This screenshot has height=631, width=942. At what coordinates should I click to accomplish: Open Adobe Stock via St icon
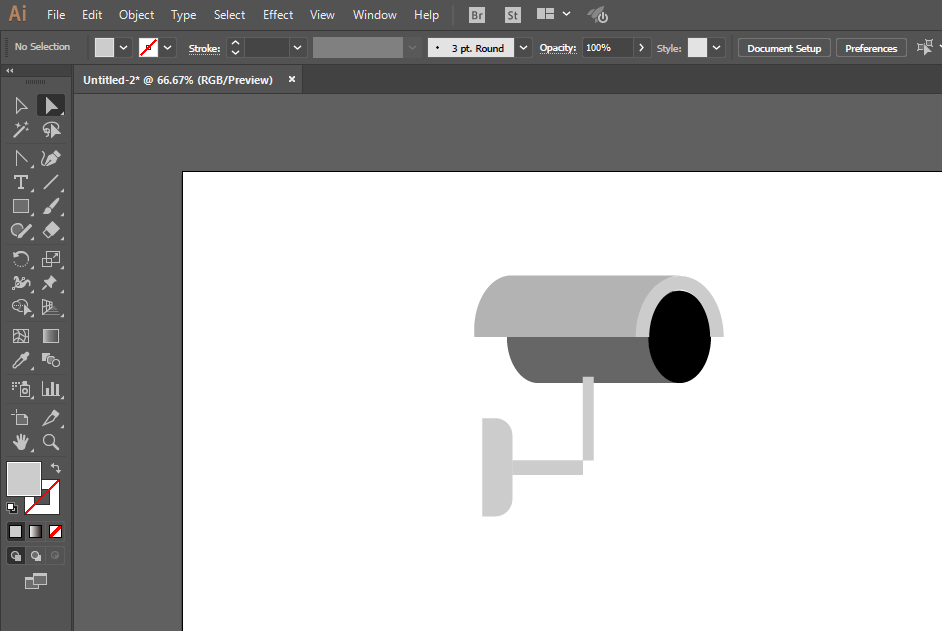(x=512, y=15)
